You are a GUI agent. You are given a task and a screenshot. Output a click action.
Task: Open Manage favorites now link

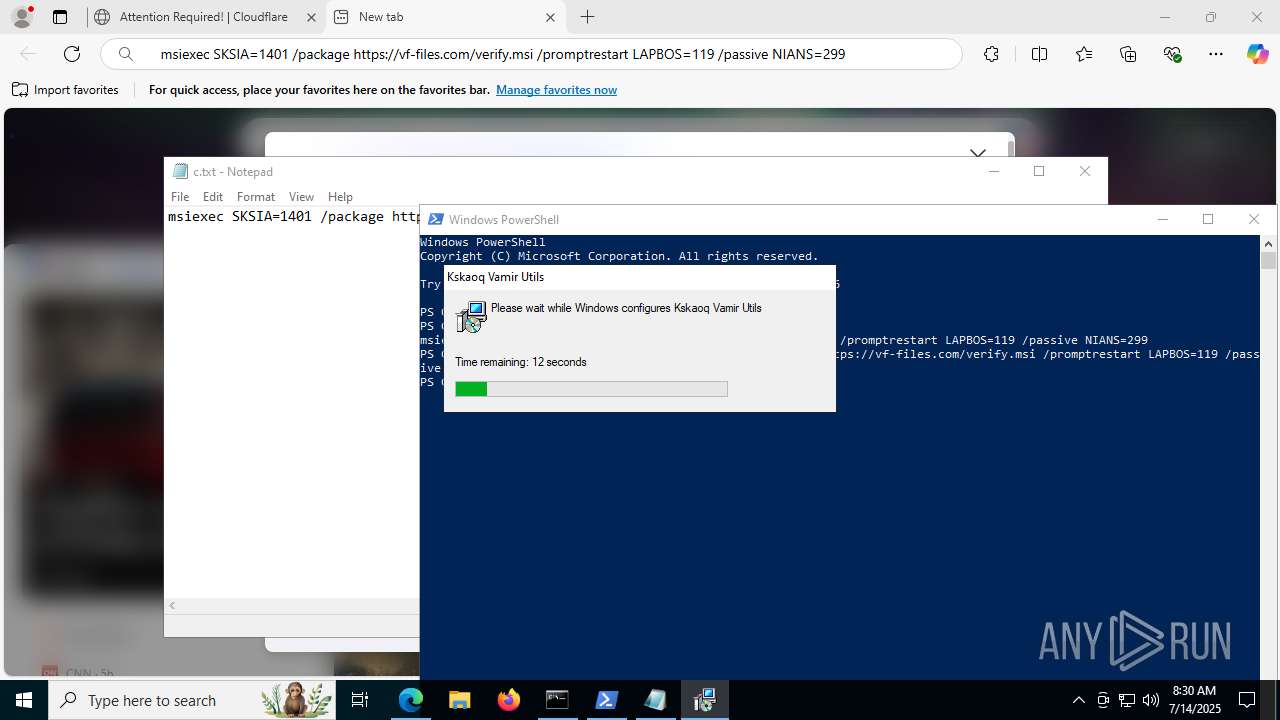[x=556, y=90]
